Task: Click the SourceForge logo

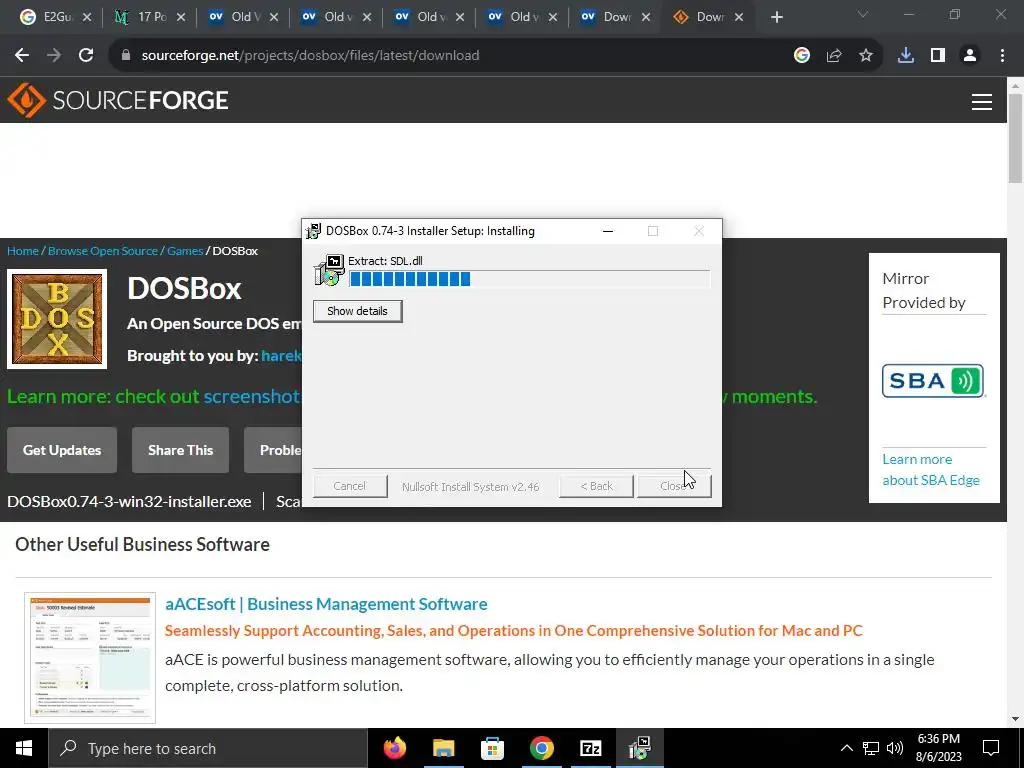Action: coord(118,100)
